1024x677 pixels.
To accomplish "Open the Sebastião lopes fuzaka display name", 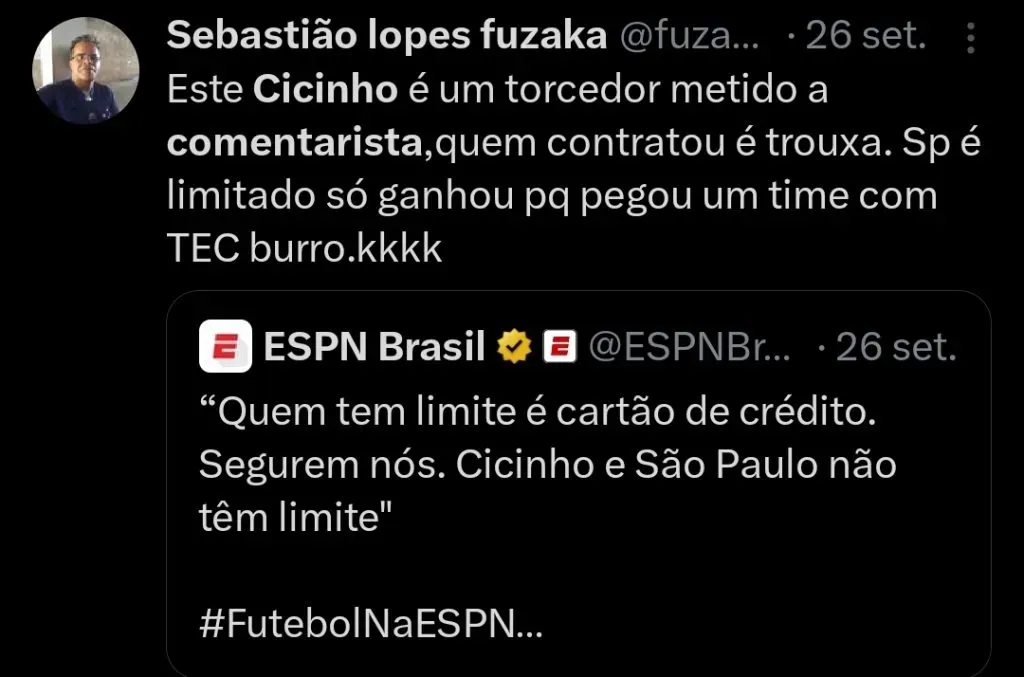I will [386, 37].
